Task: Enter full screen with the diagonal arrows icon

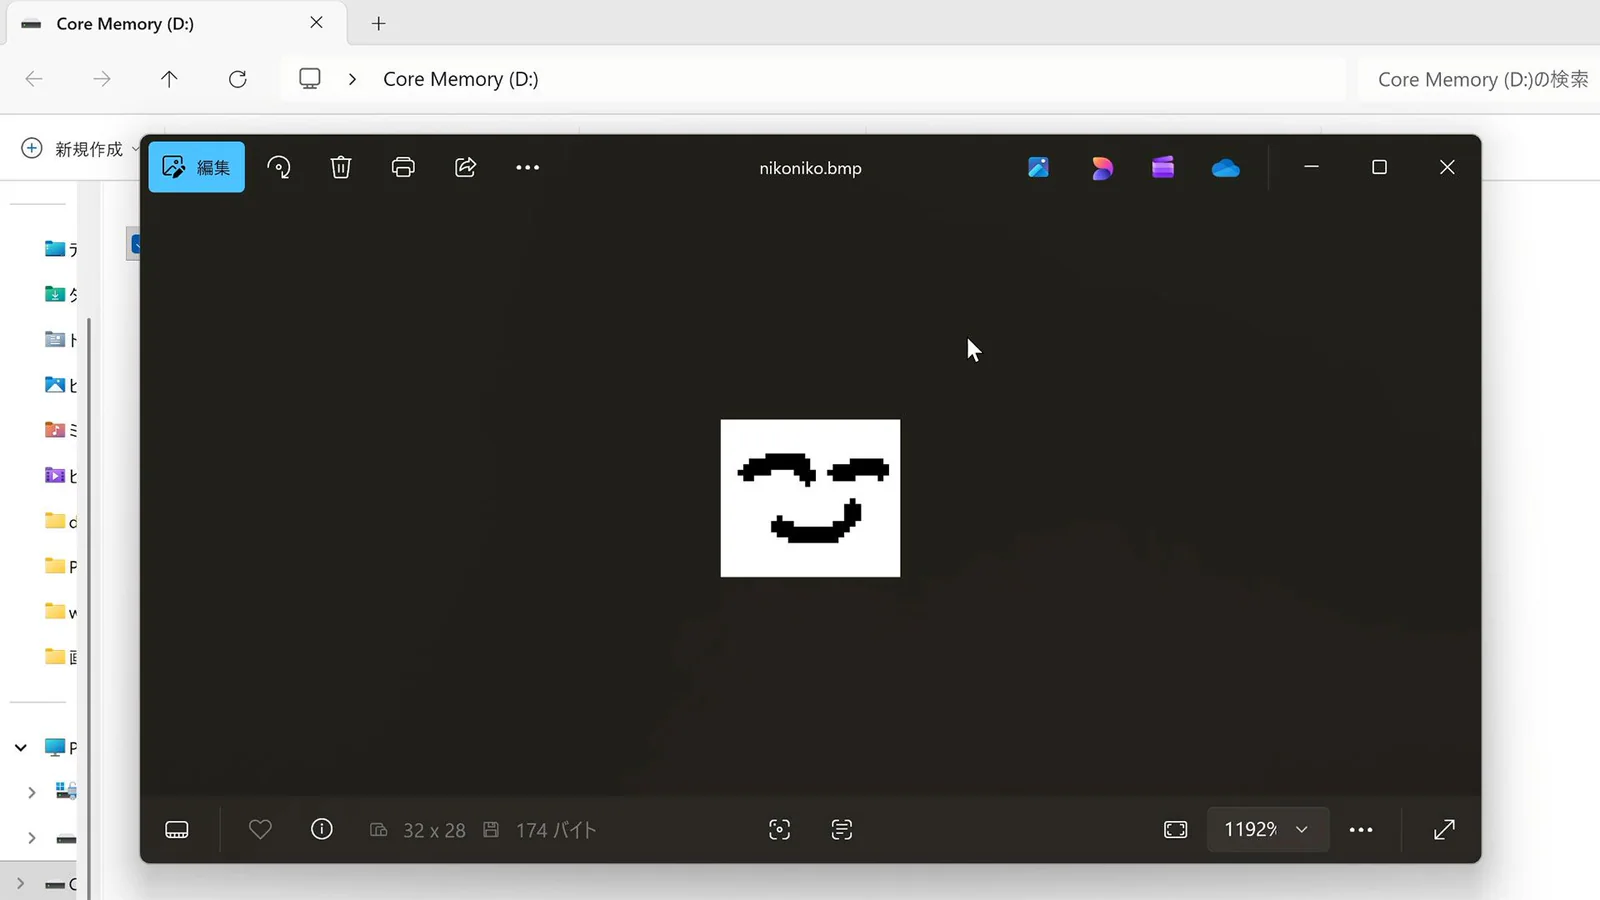Action: coord(1444,829)
